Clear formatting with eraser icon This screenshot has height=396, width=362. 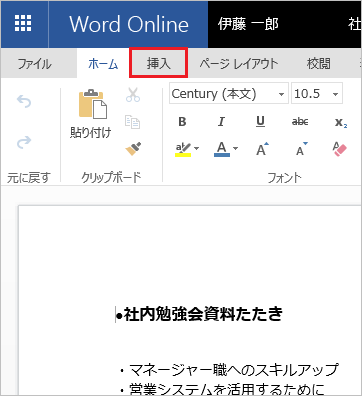coord(339,149)
